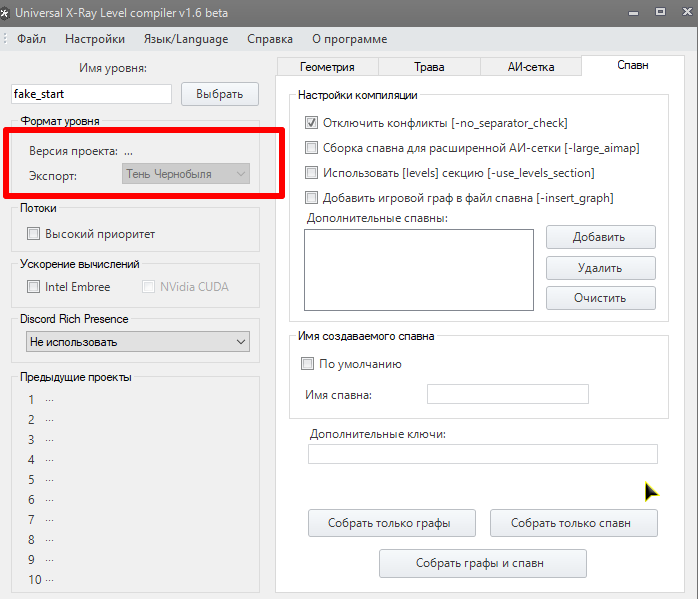Tick the По умолчанию checkbox
The width and height of the screenshot is (698, 599).
coord(308,364)
